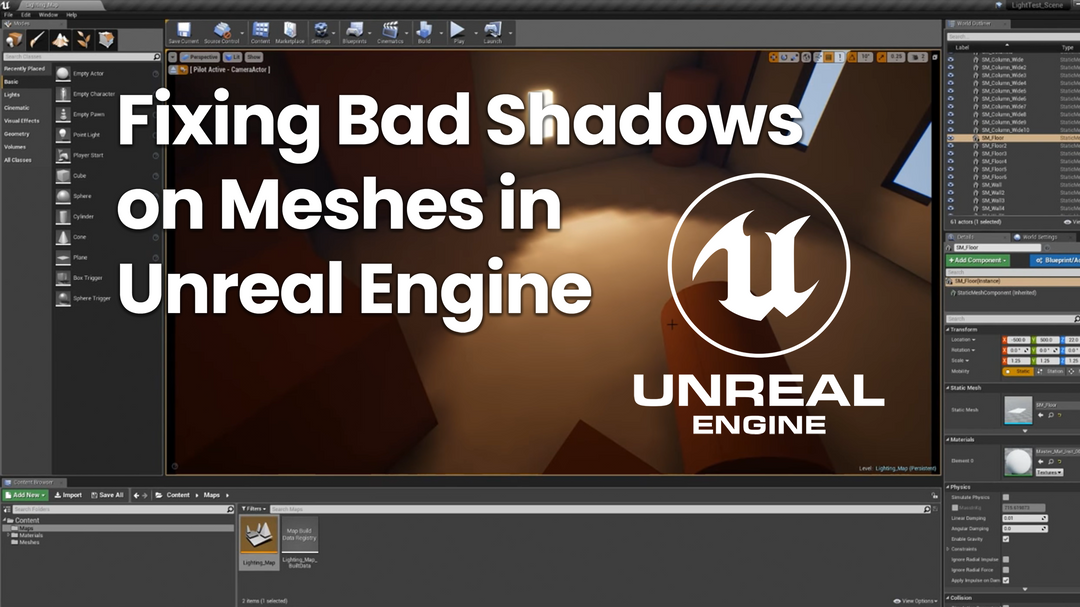Viewport: 1080px width, 607px height.
Task: Click the Build icon to build lighting
Action: click(425, 31)
